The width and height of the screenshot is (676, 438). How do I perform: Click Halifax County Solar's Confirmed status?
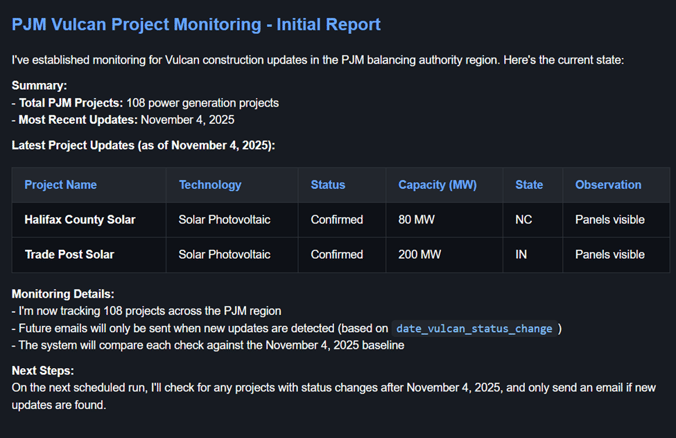[x=337, y=220]
